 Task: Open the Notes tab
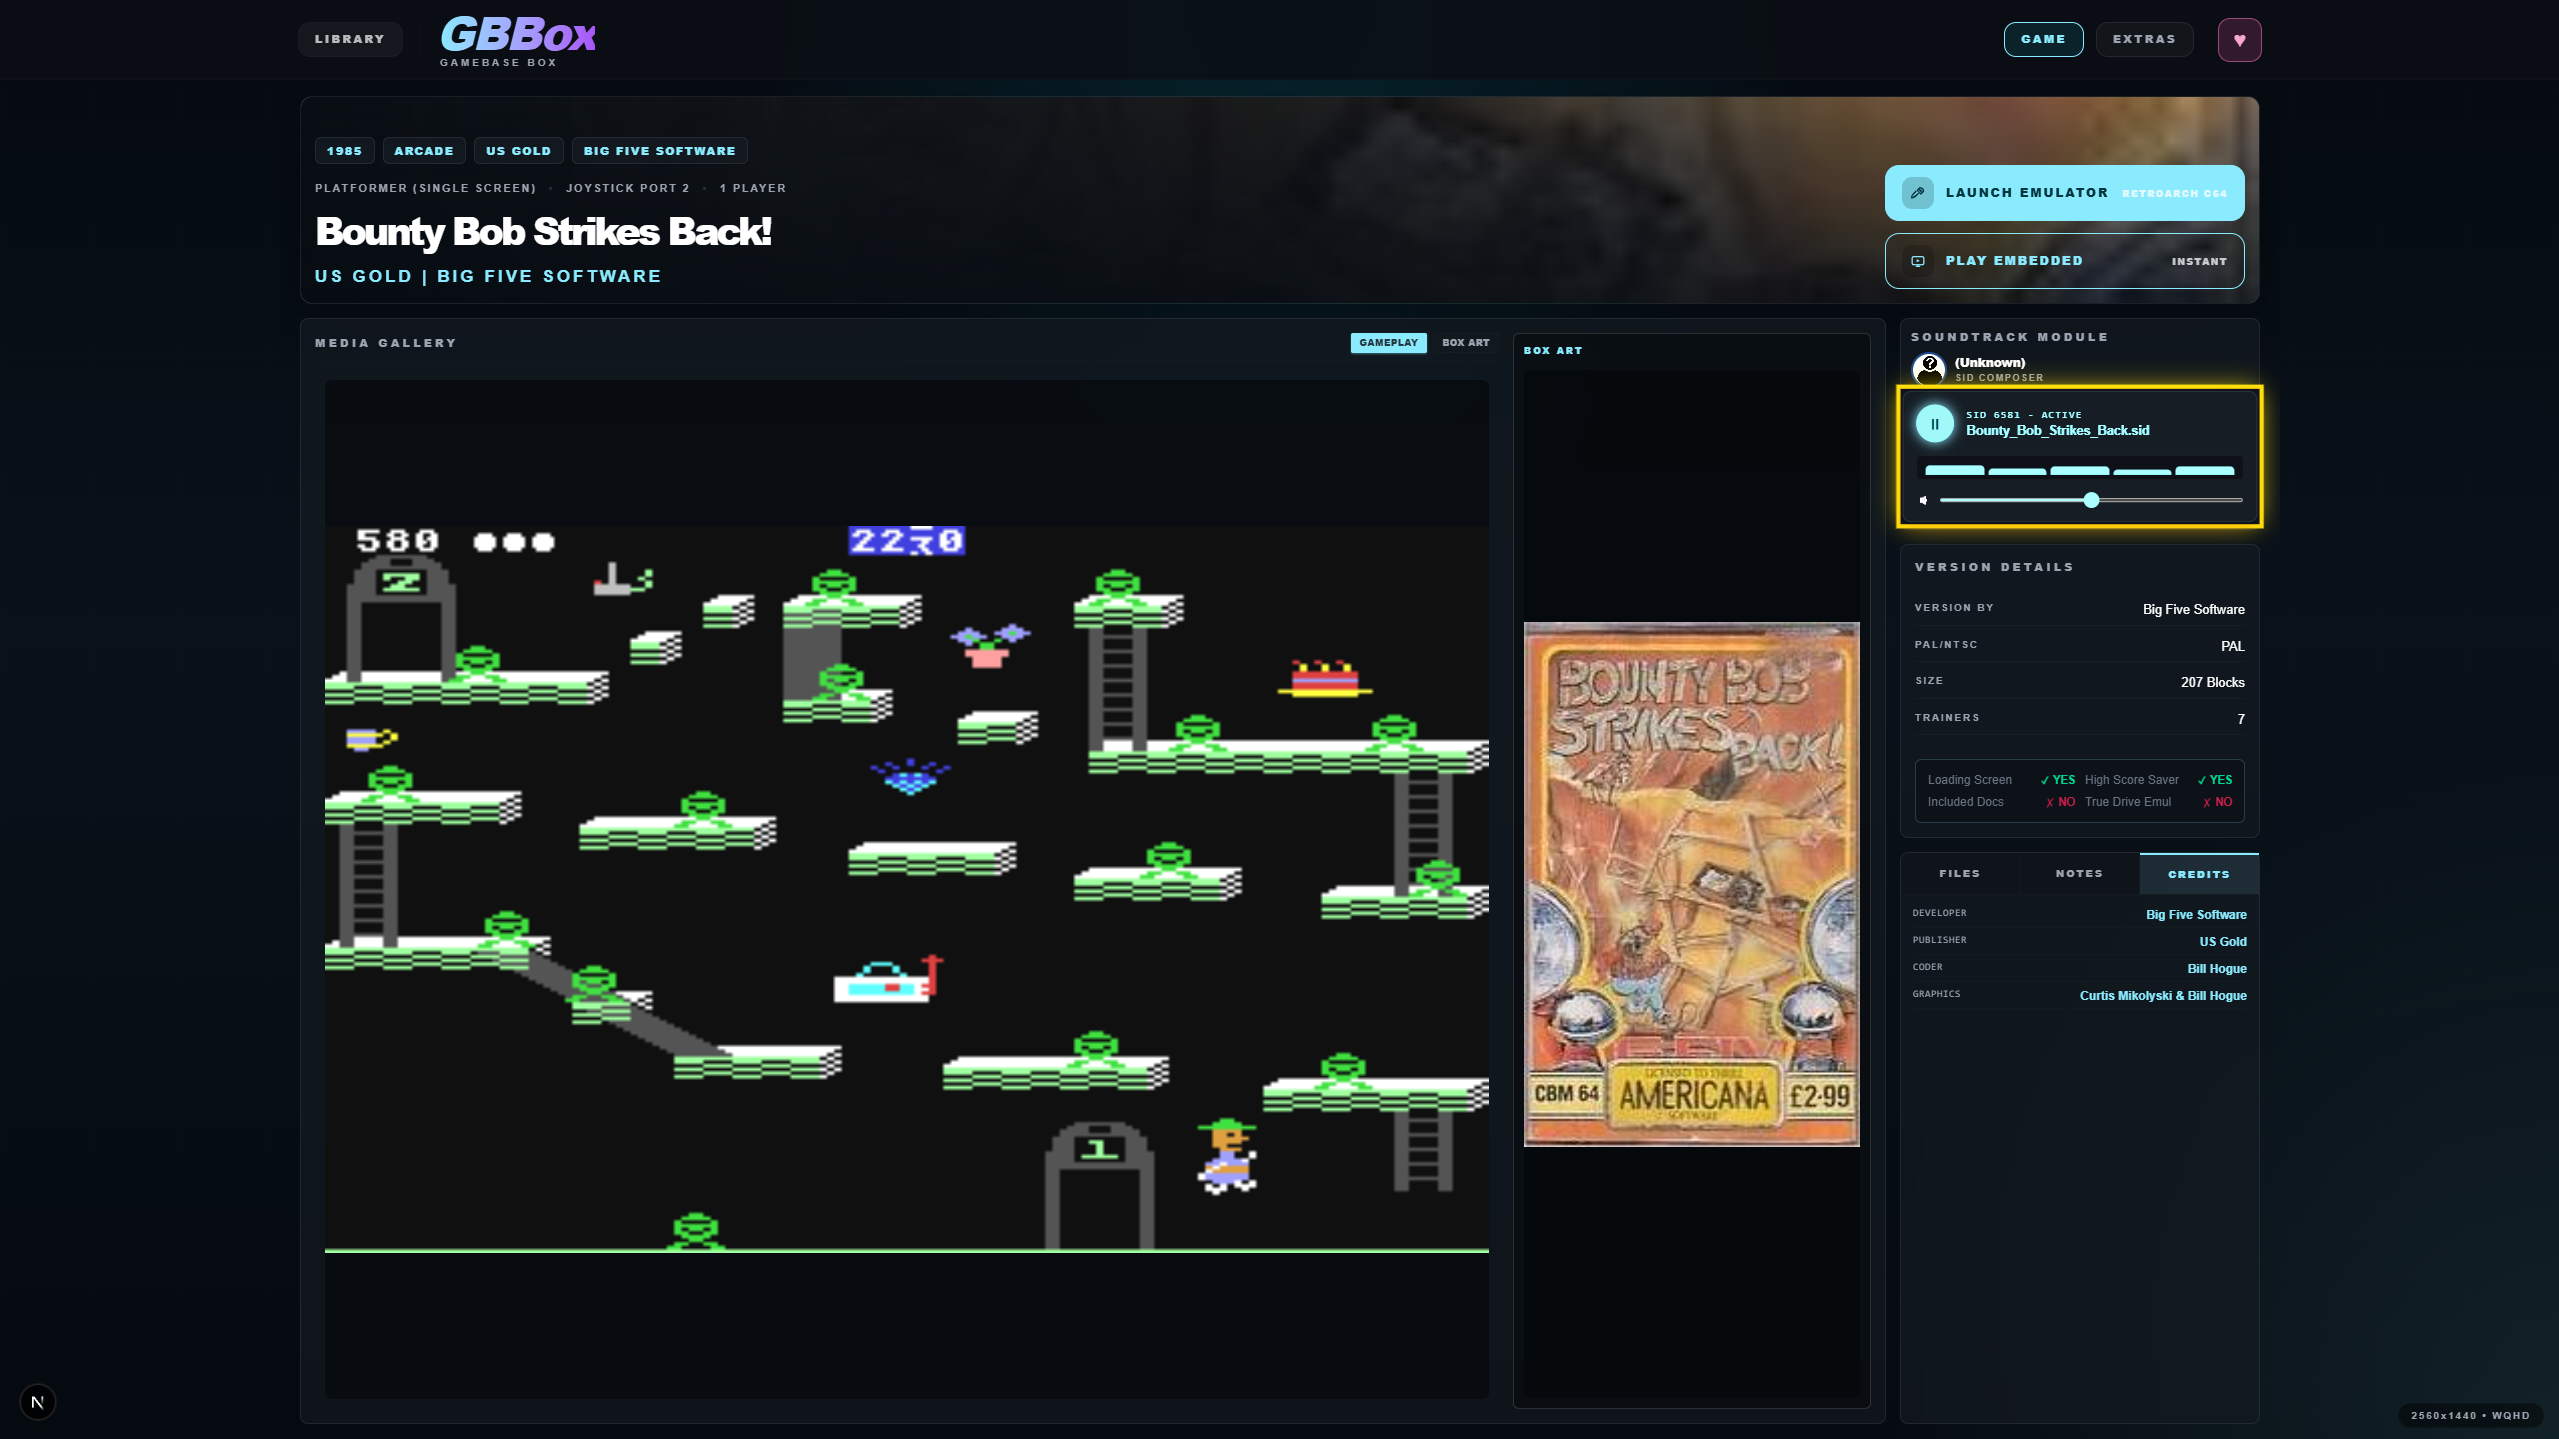coord(2078,873)
